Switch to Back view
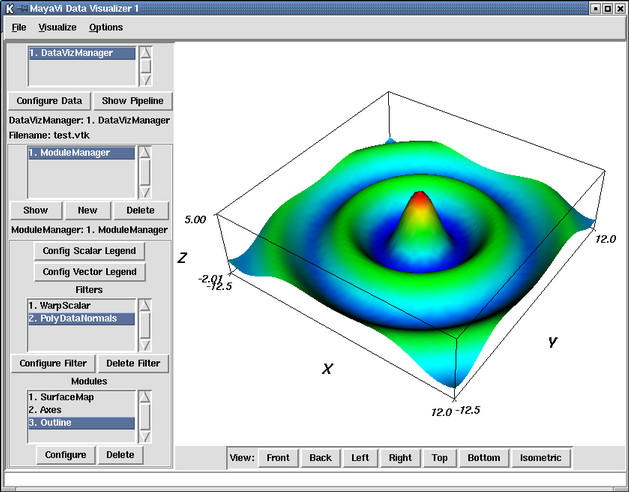The width and height of the screenshot is (629, 492). pyautogui.click(x=321, y=458)
